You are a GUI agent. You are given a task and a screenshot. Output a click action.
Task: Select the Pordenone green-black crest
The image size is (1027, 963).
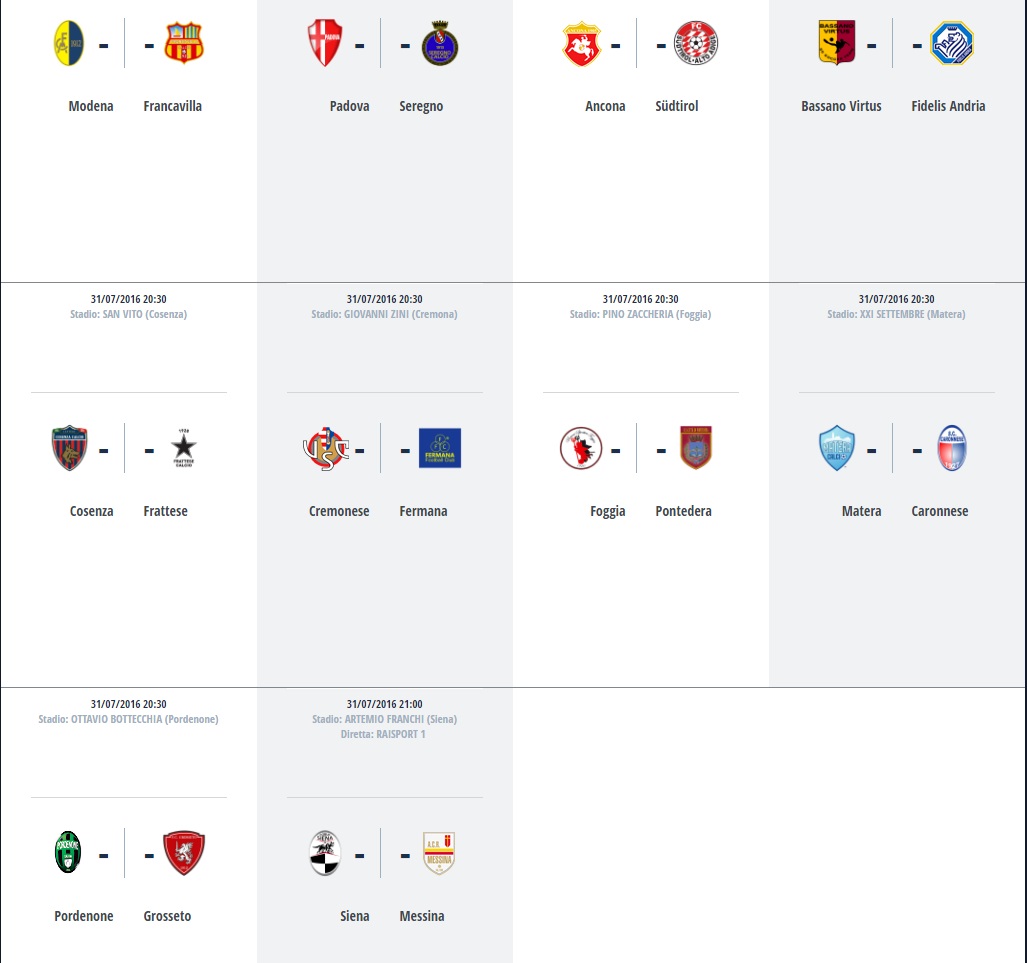pos(68,853)
